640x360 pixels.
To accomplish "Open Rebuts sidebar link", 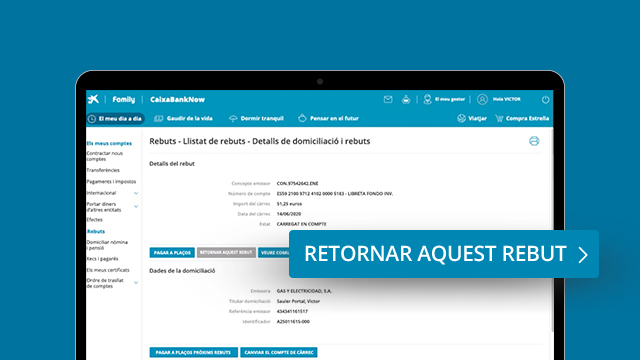I will (96, 231).
